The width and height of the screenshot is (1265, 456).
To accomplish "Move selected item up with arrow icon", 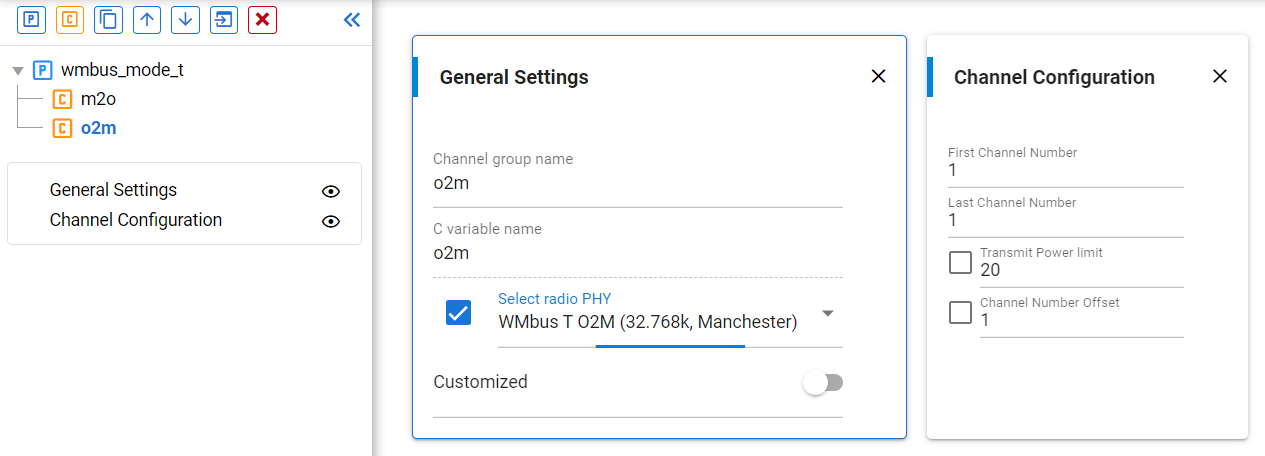I will click(x=147, y=20).
